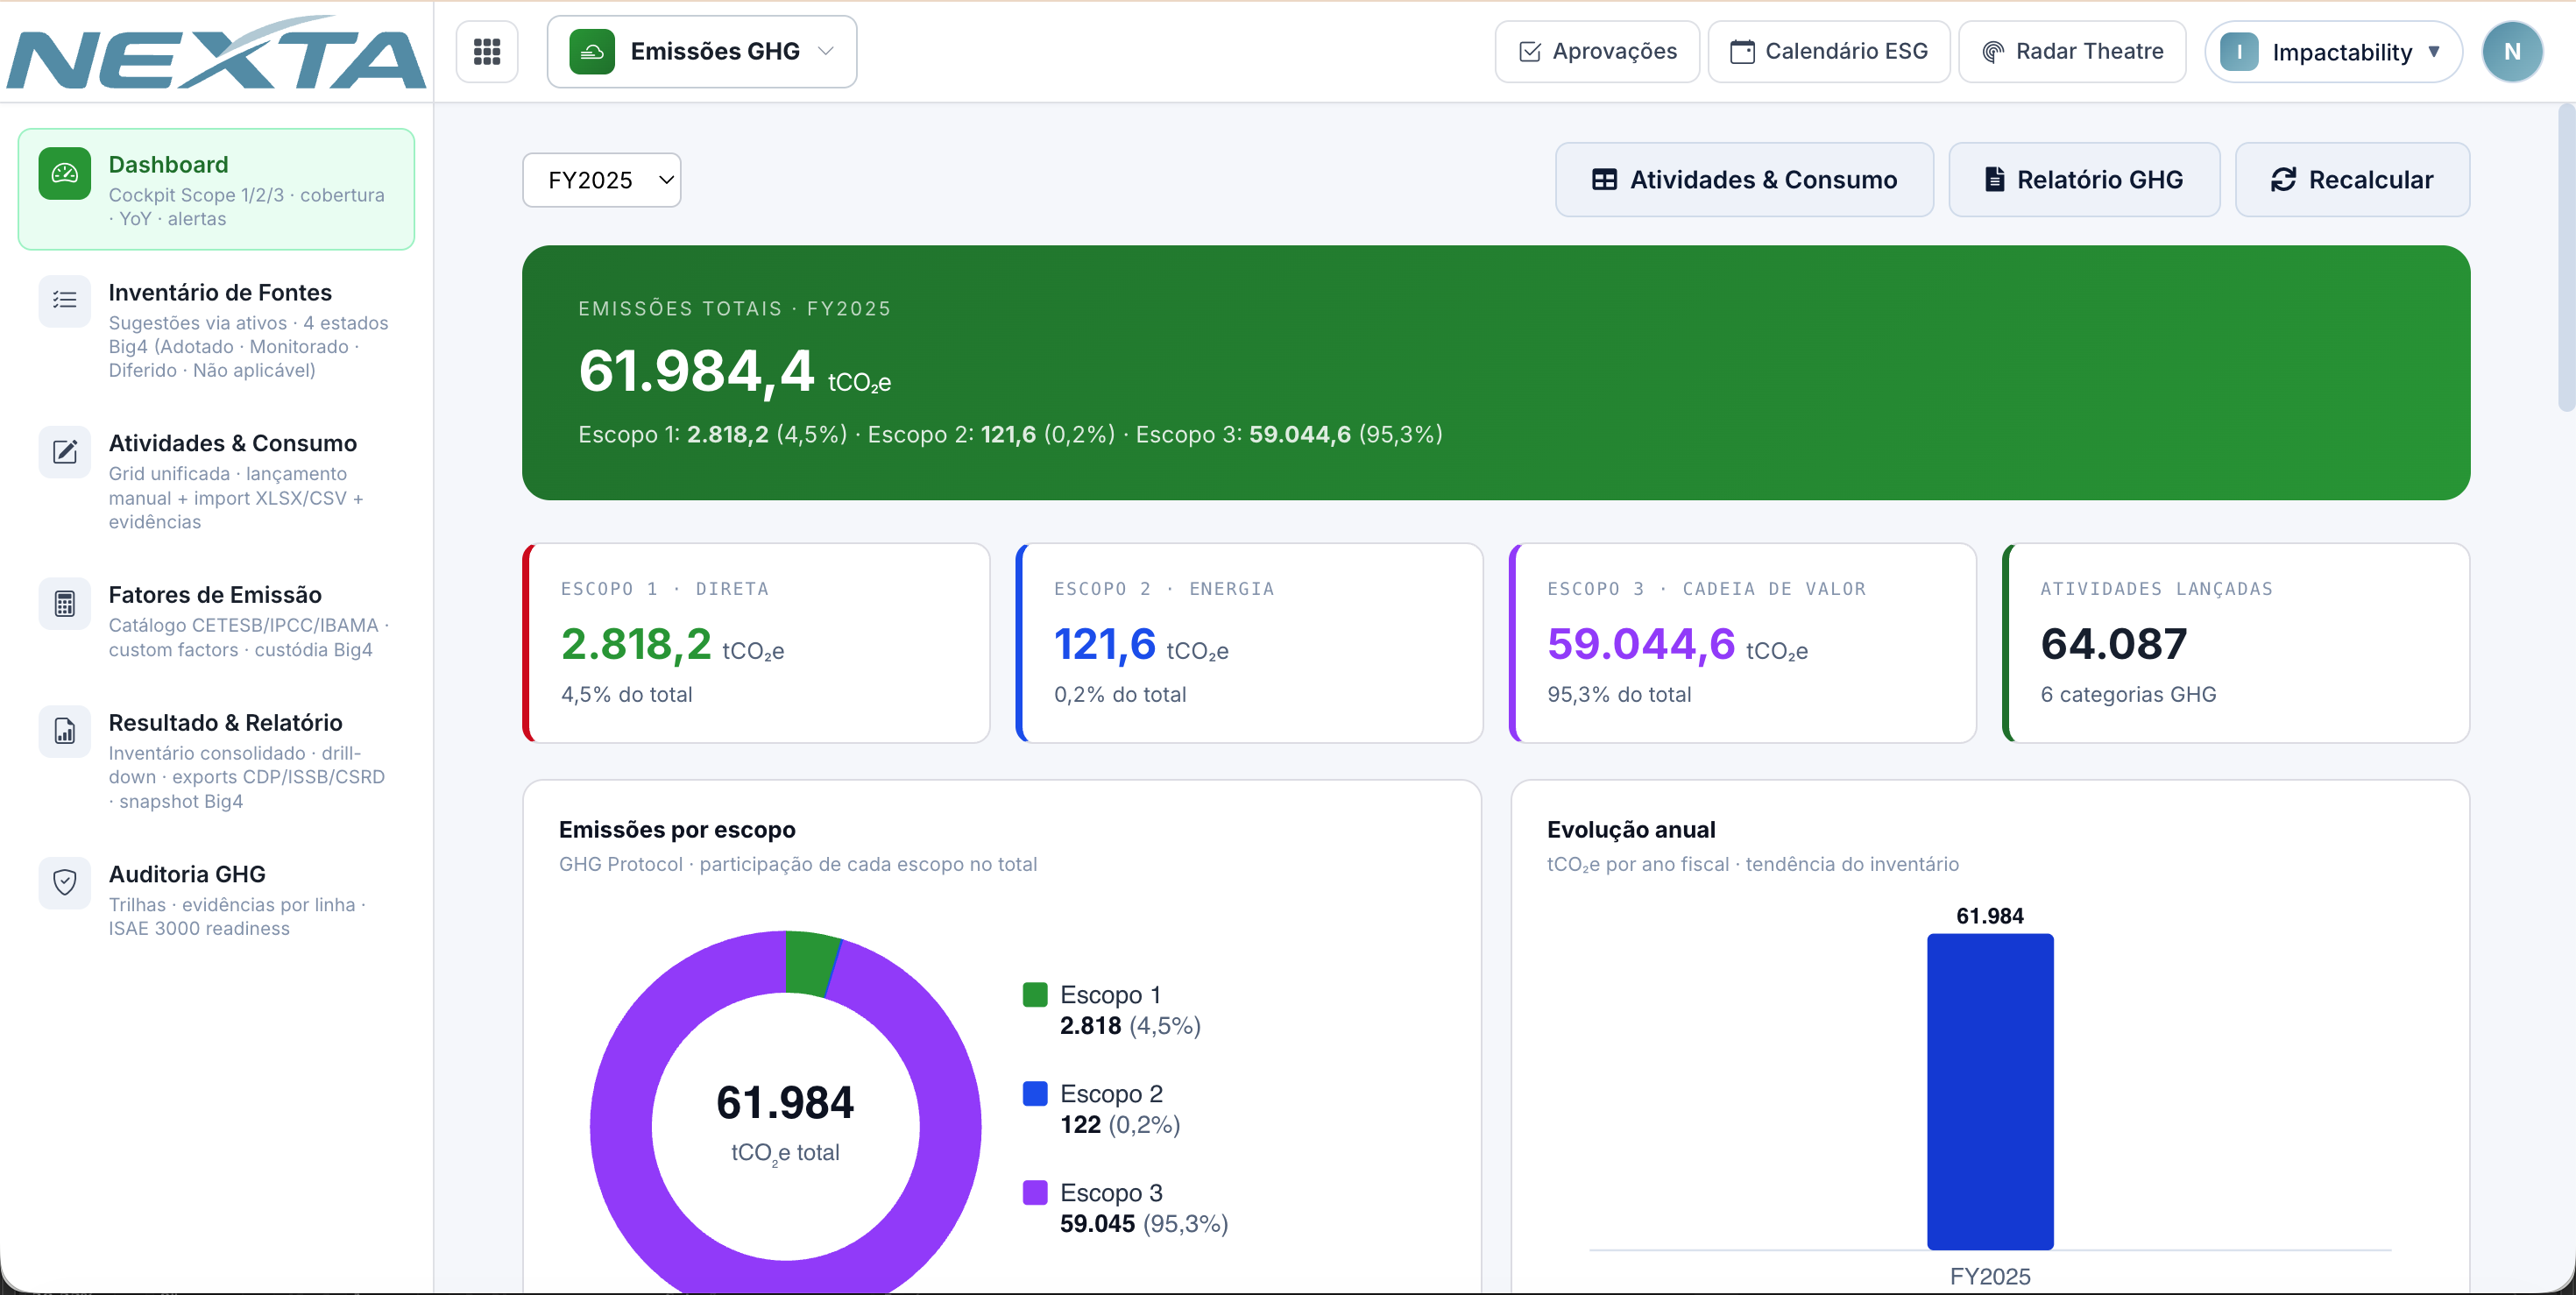Click the green Emissões GHG cloud icon
The height and width of the screenshot is (1295, 2576).
click(x=592, y=51)
